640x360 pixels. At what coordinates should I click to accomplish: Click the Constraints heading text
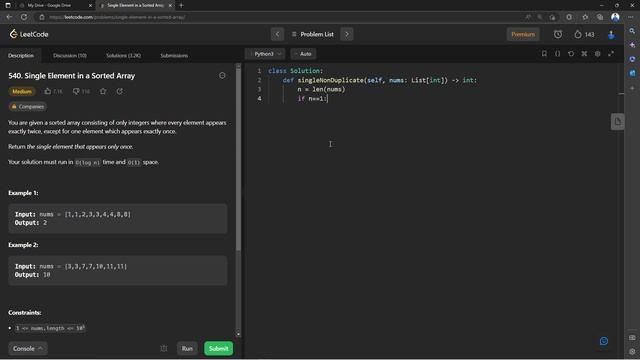click(x=24, y=313)
